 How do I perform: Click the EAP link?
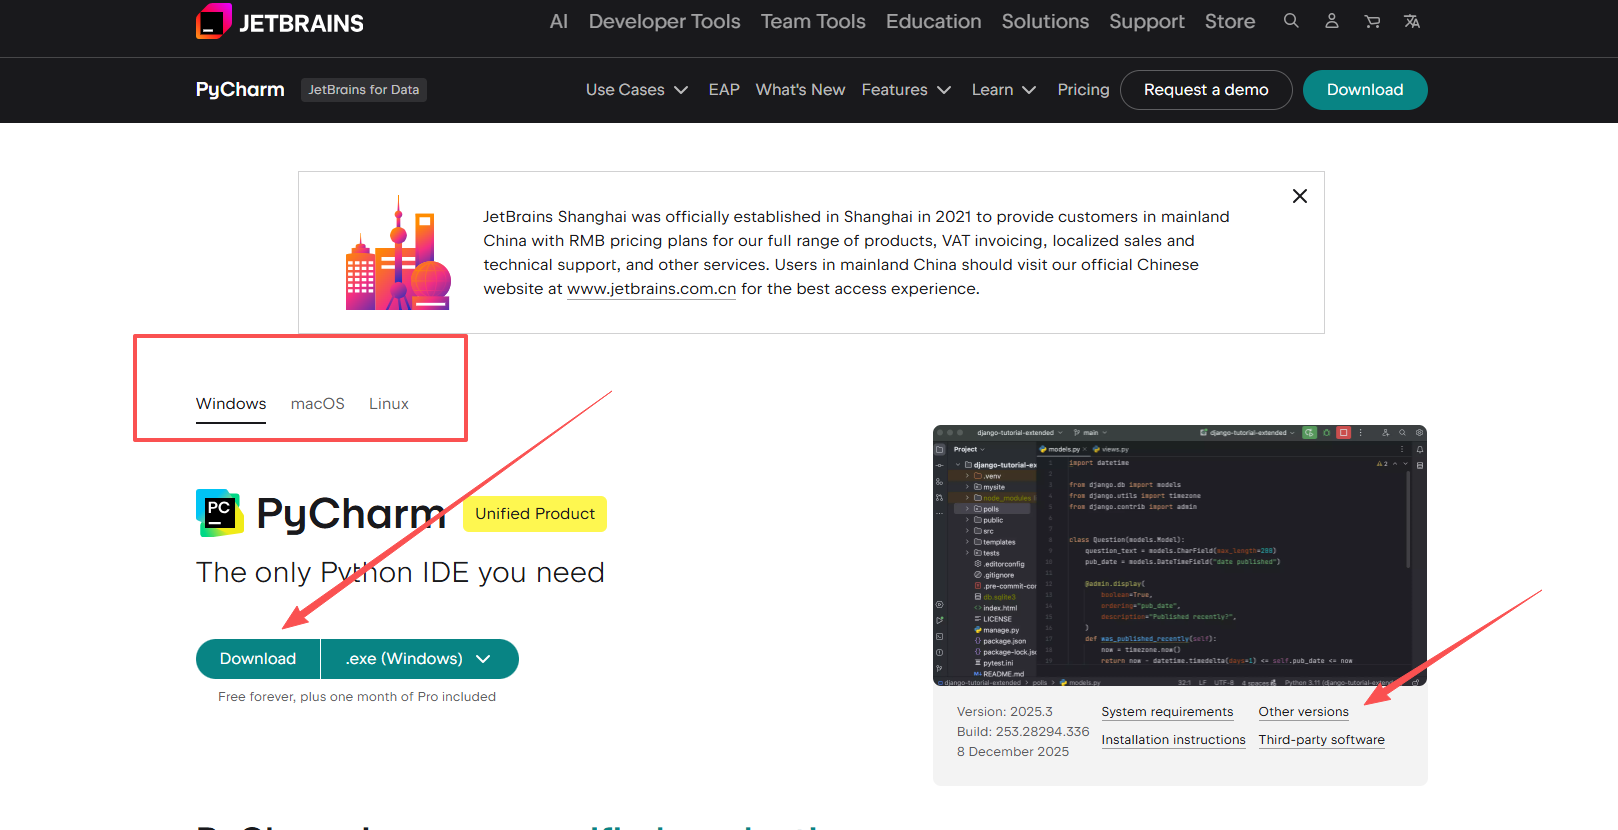coord(724,90)
